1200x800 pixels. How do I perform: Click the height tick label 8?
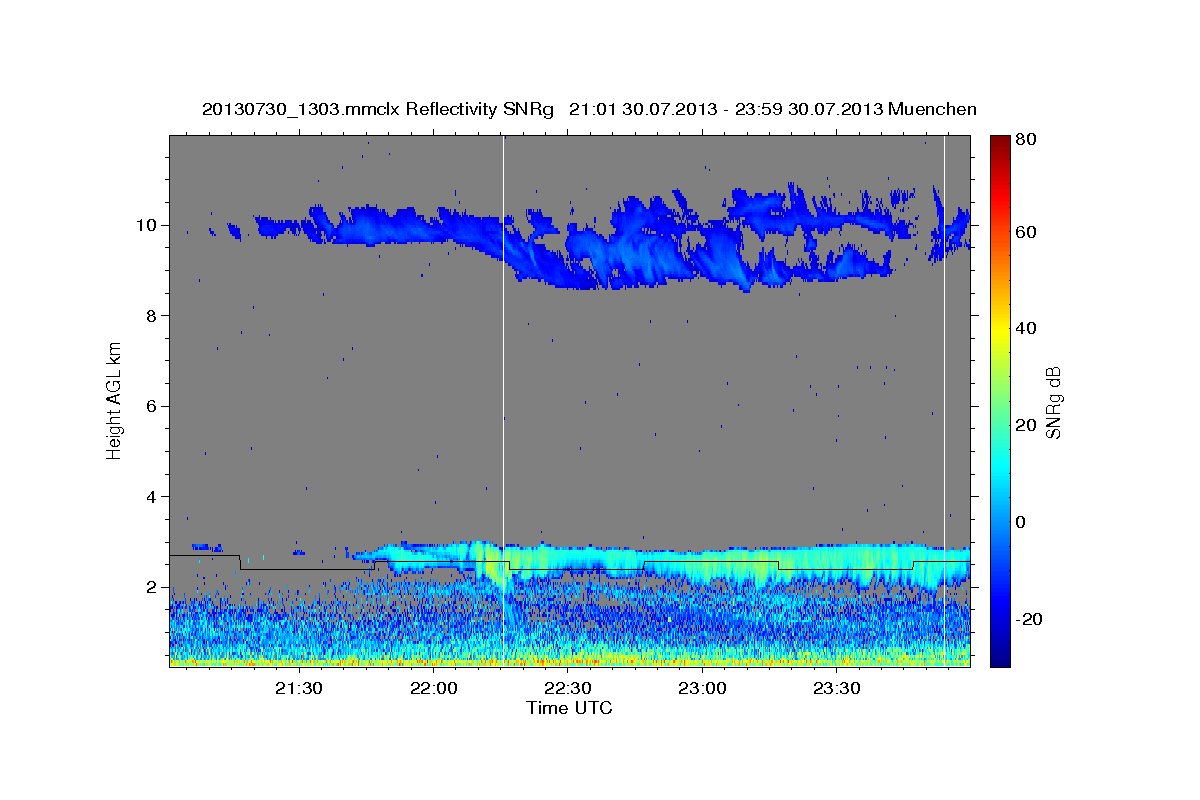[152, 316]
